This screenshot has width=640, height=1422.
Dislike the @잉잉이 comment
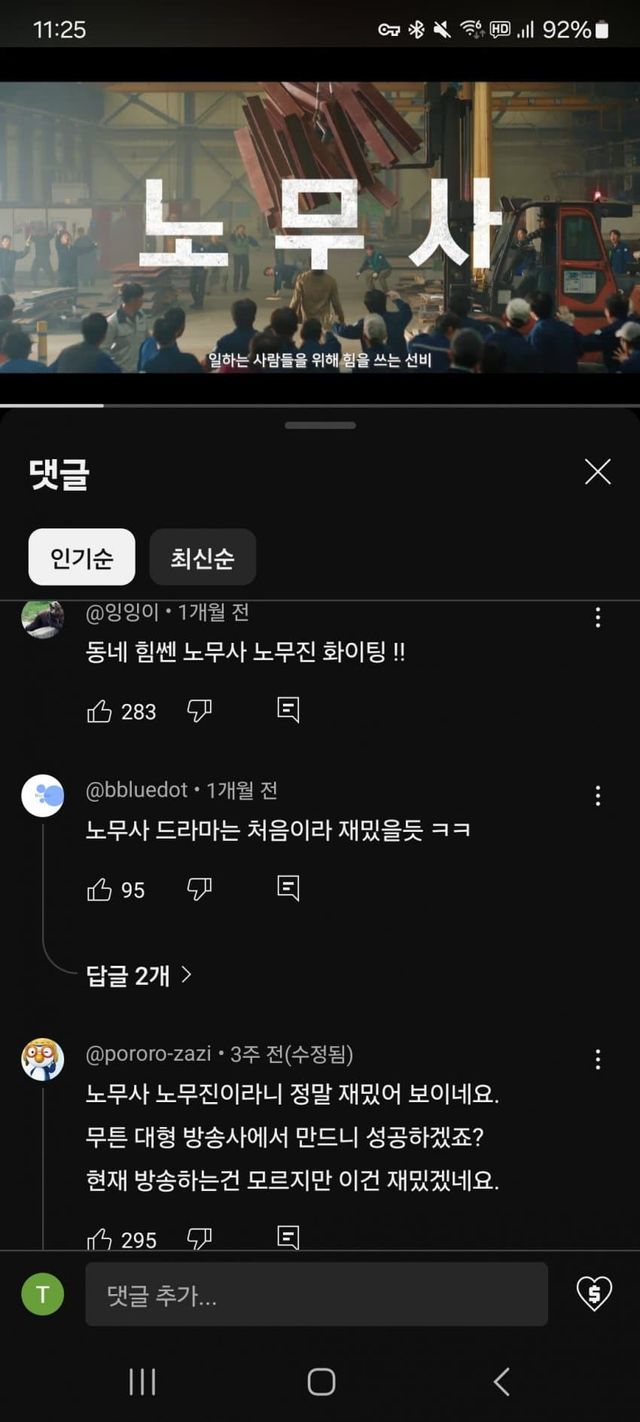(200, 711)
